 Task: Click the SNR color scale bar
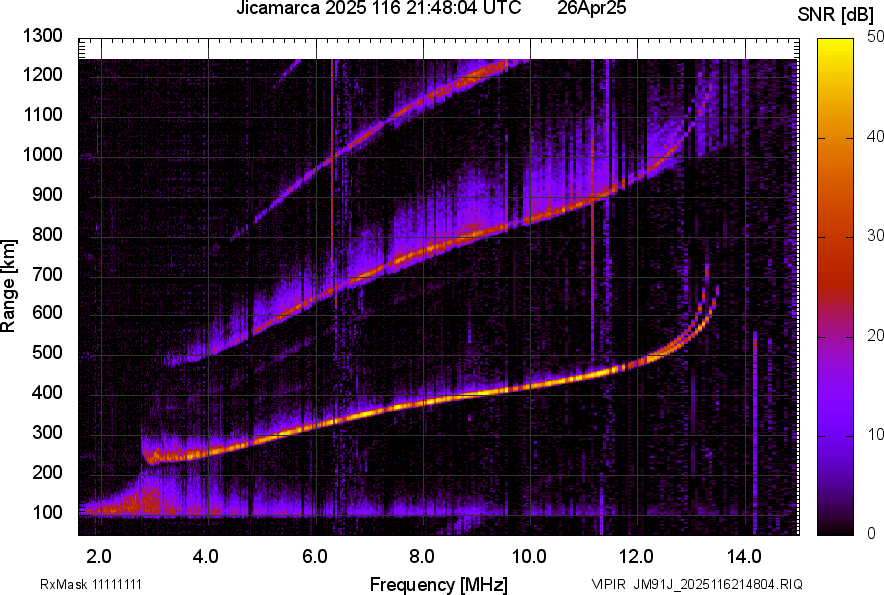[x=835, y=287]
